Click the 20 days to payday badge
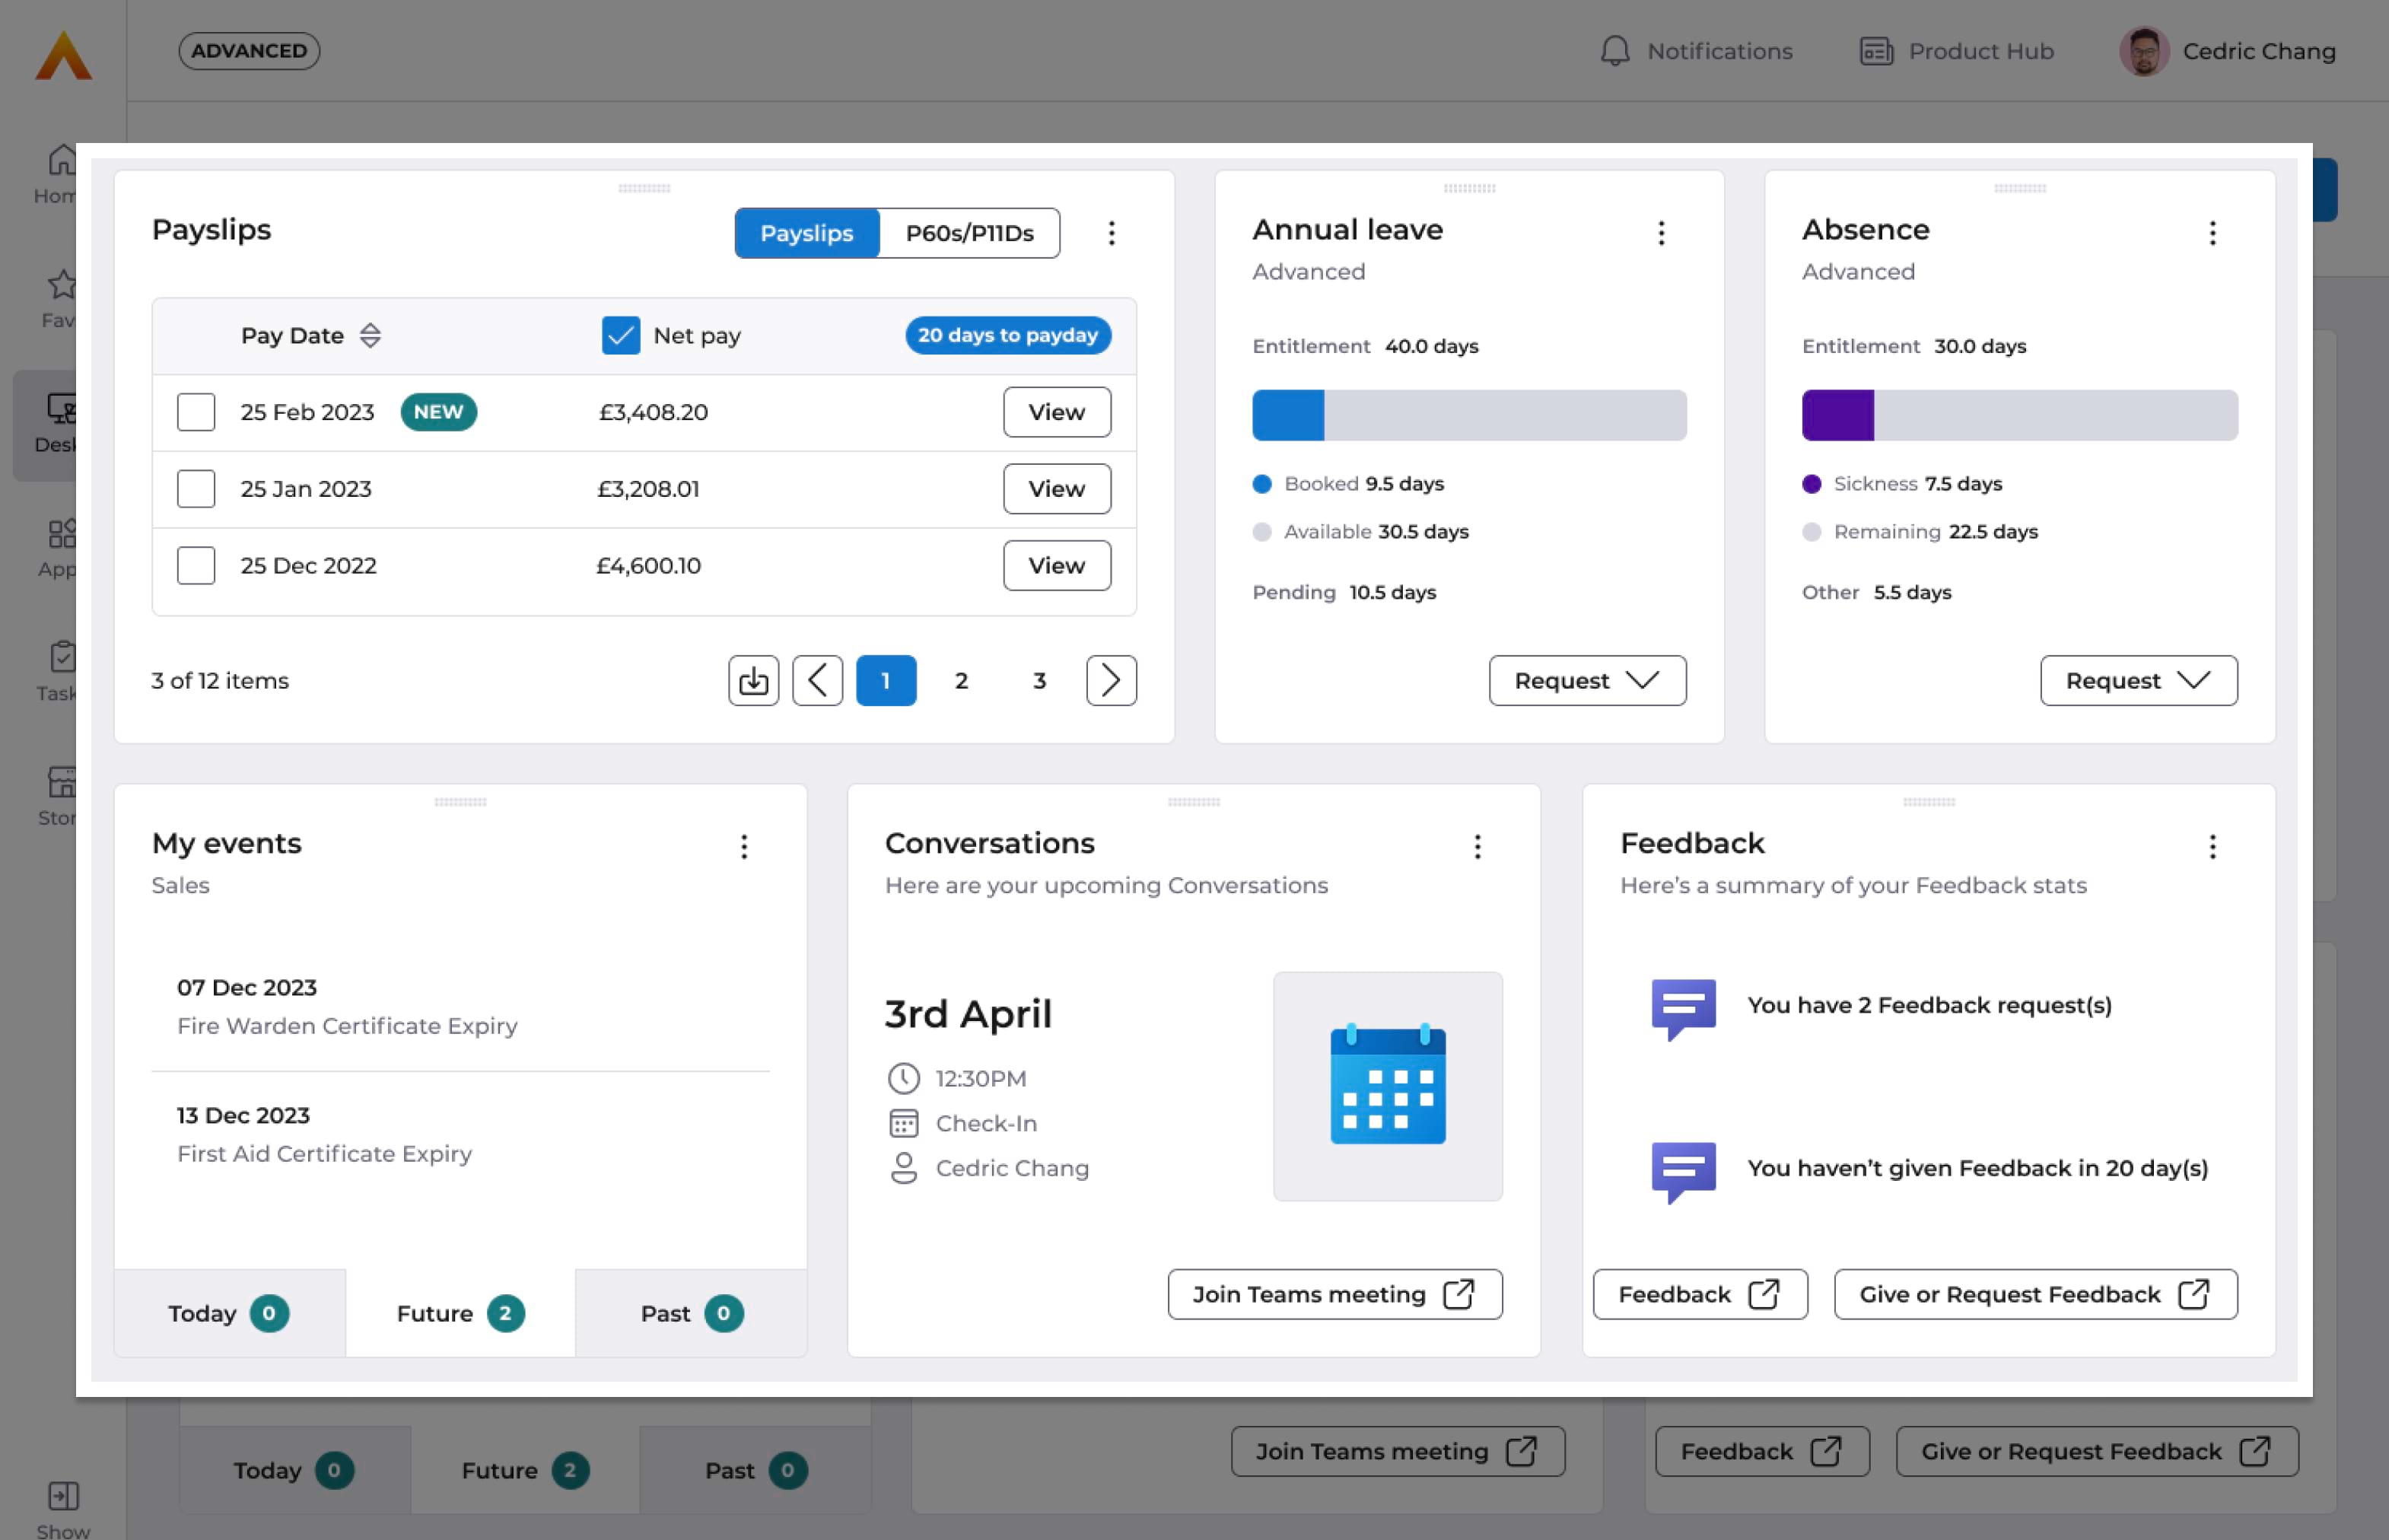The image size is (2389, 1540). [x=1008, y=335]
